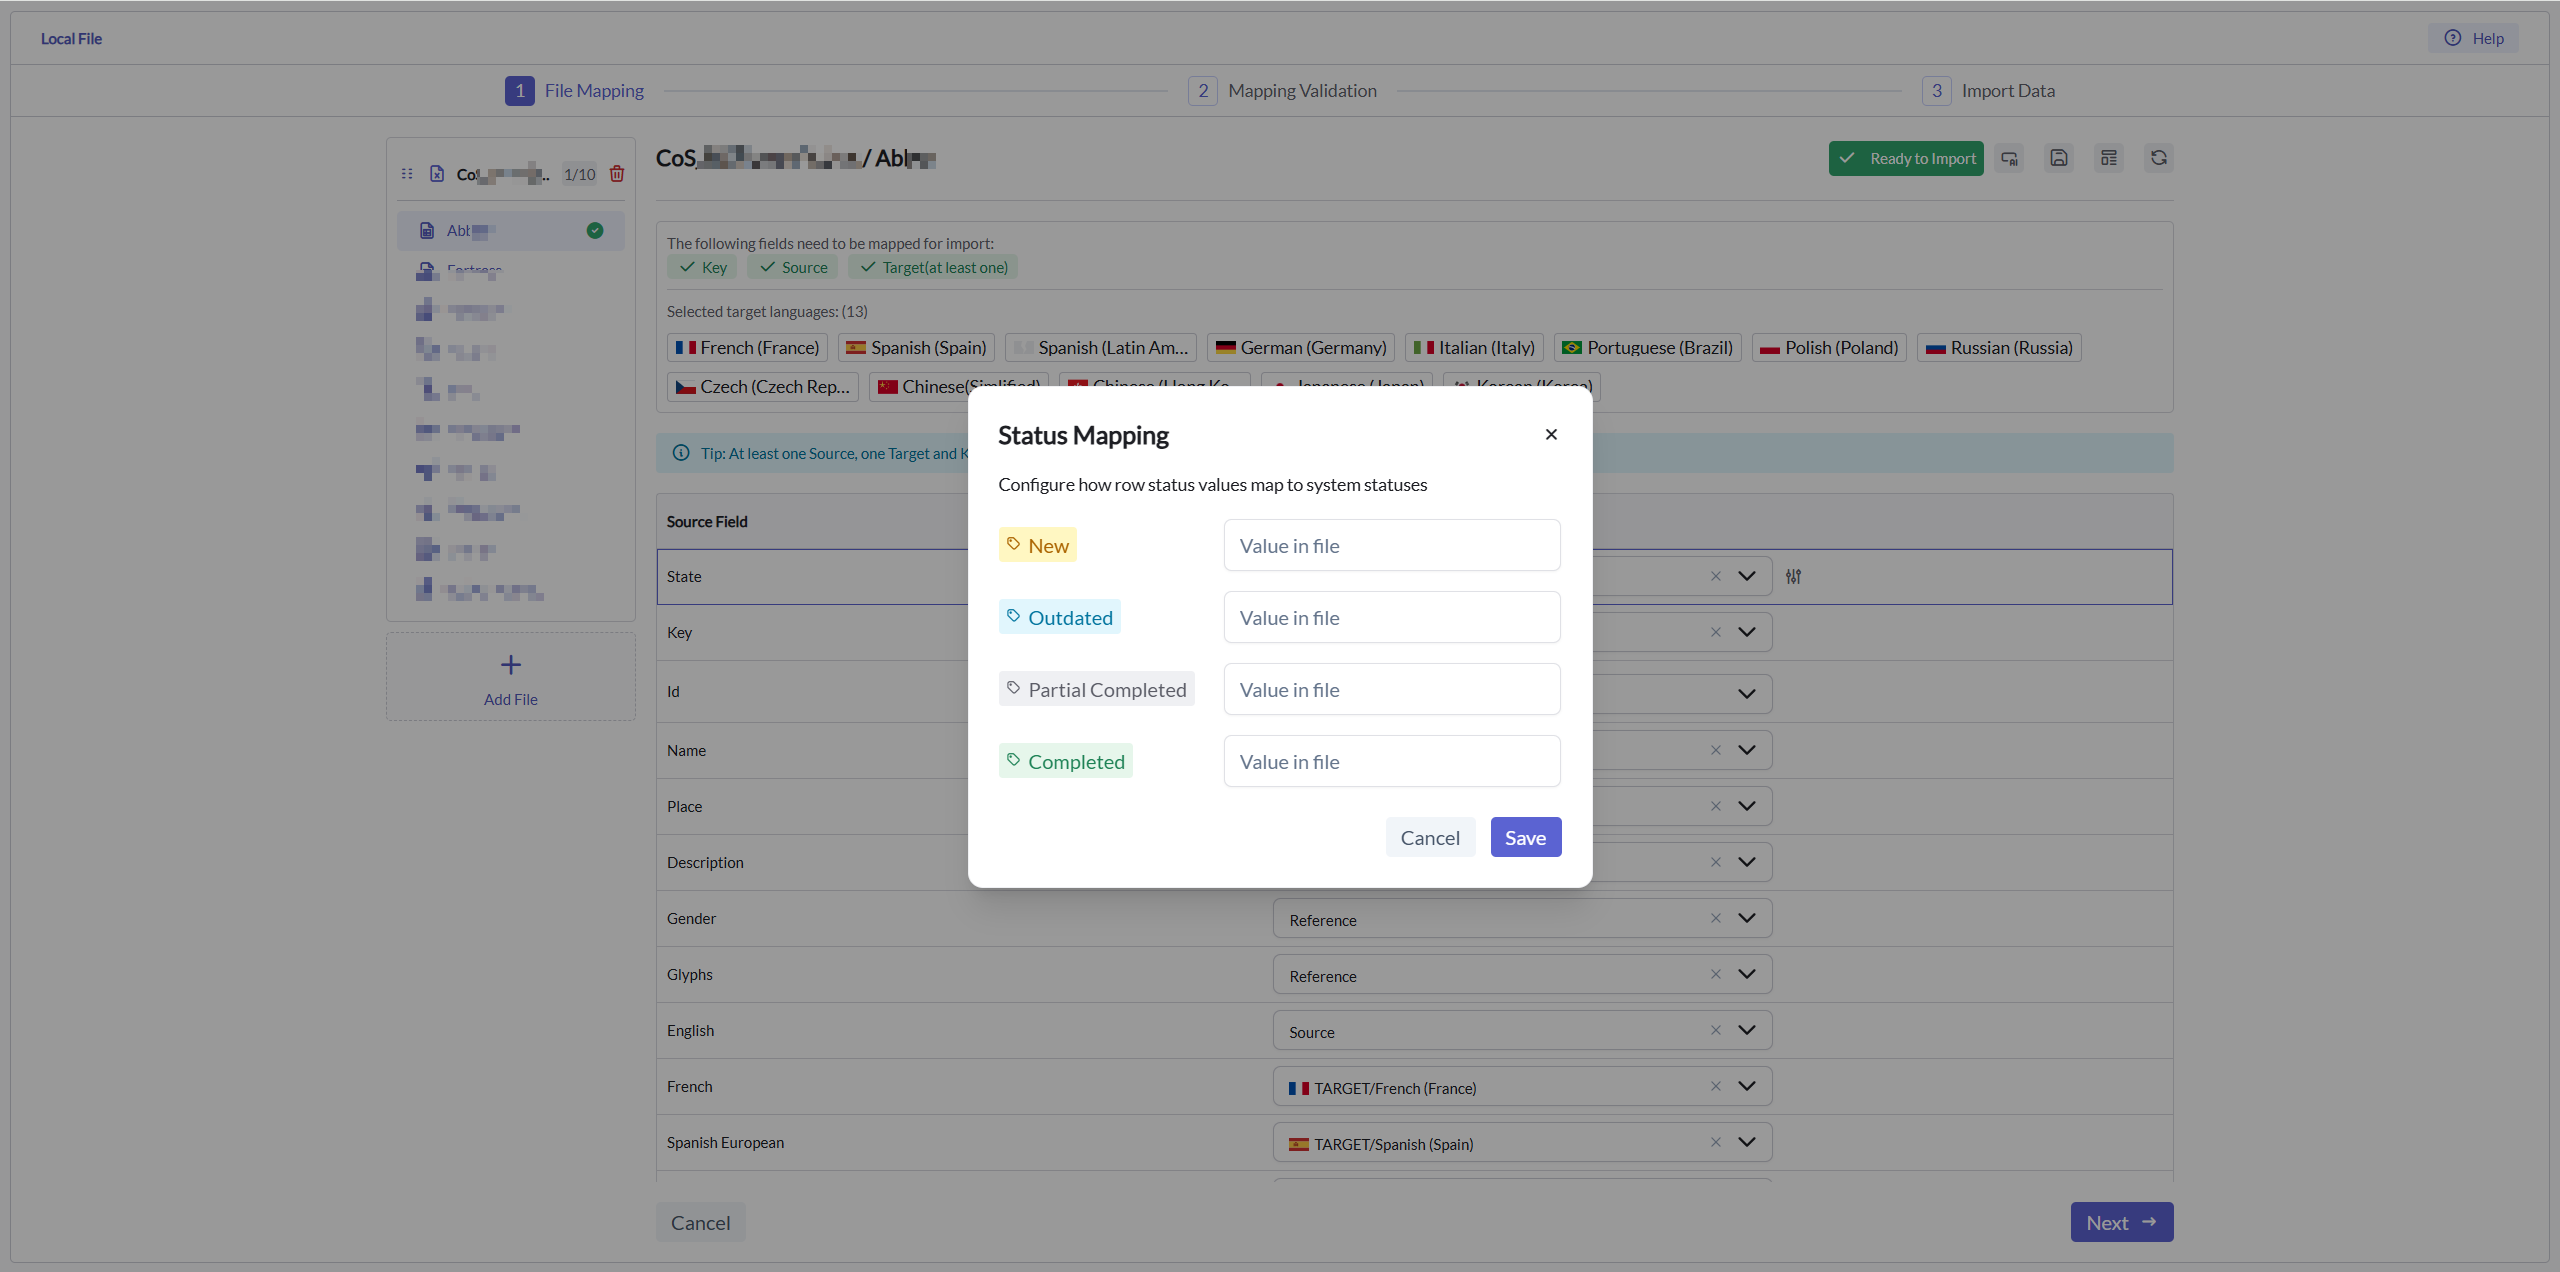Viewport: 2560px width, 1272px height.
Task: Open the AI translation settings icon
Action: (2009, 158)
